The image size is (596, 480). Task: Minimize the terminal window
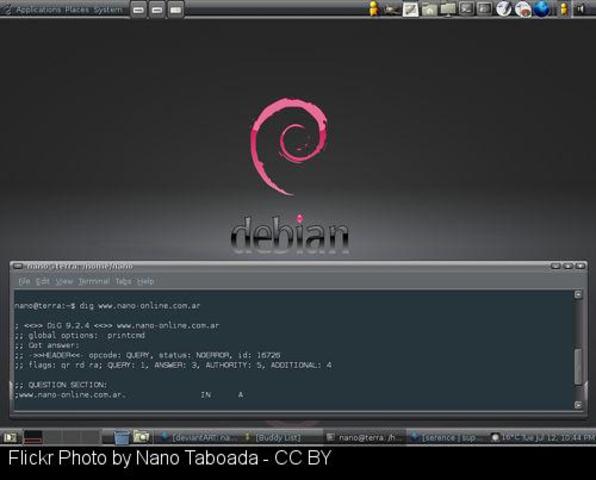(x=556, y=266)
